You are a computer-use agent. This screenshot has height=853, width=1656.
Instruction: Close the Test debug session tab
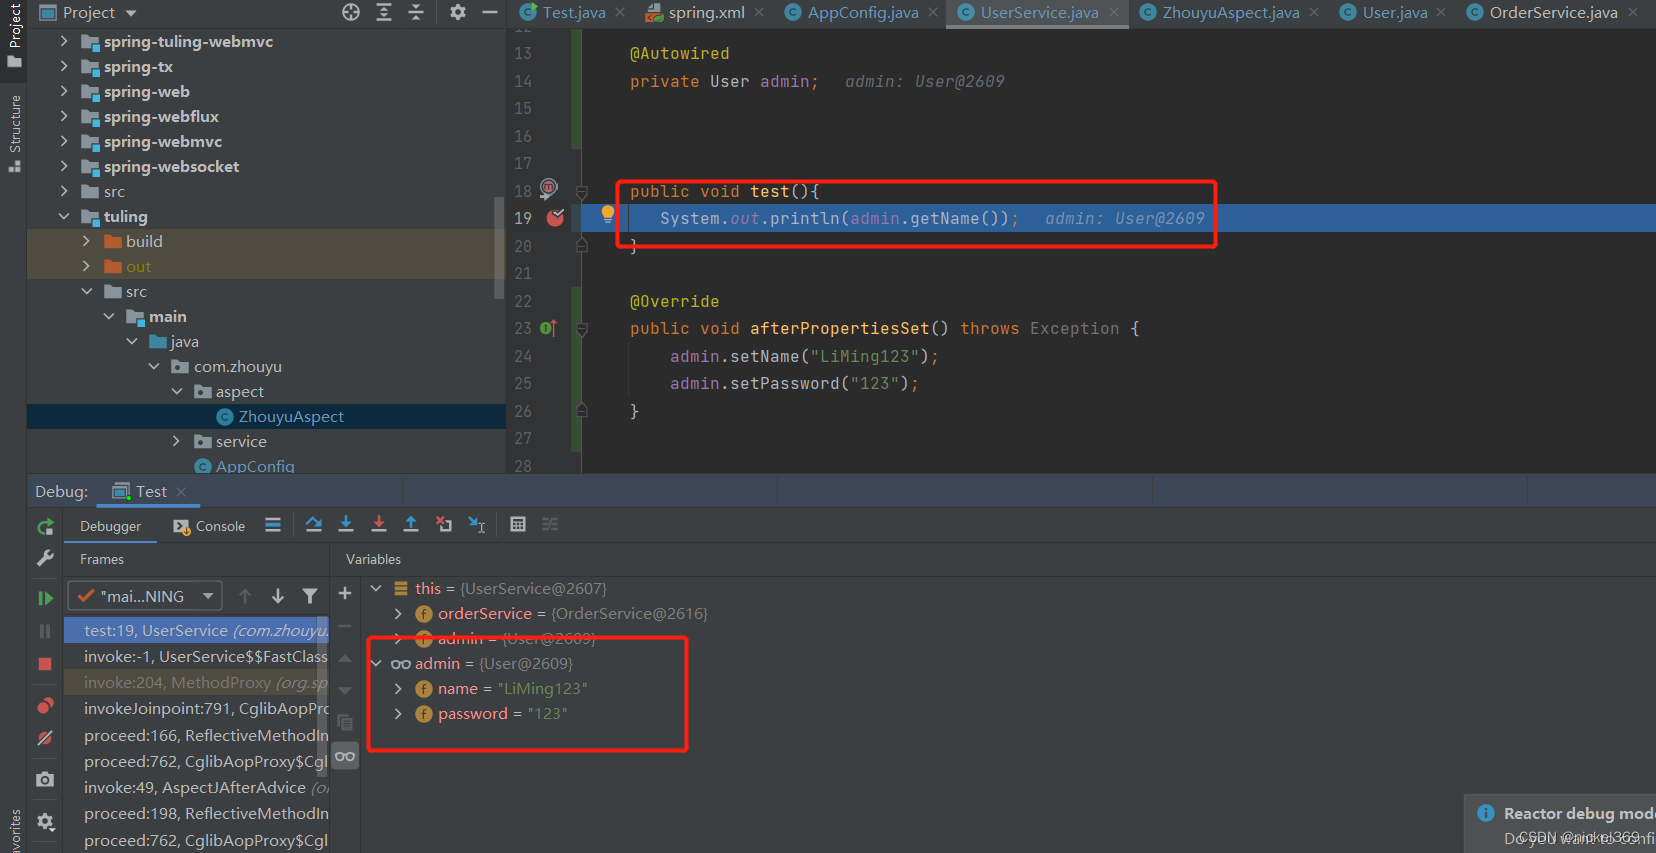pyautogui.click(x=181, y=491)
